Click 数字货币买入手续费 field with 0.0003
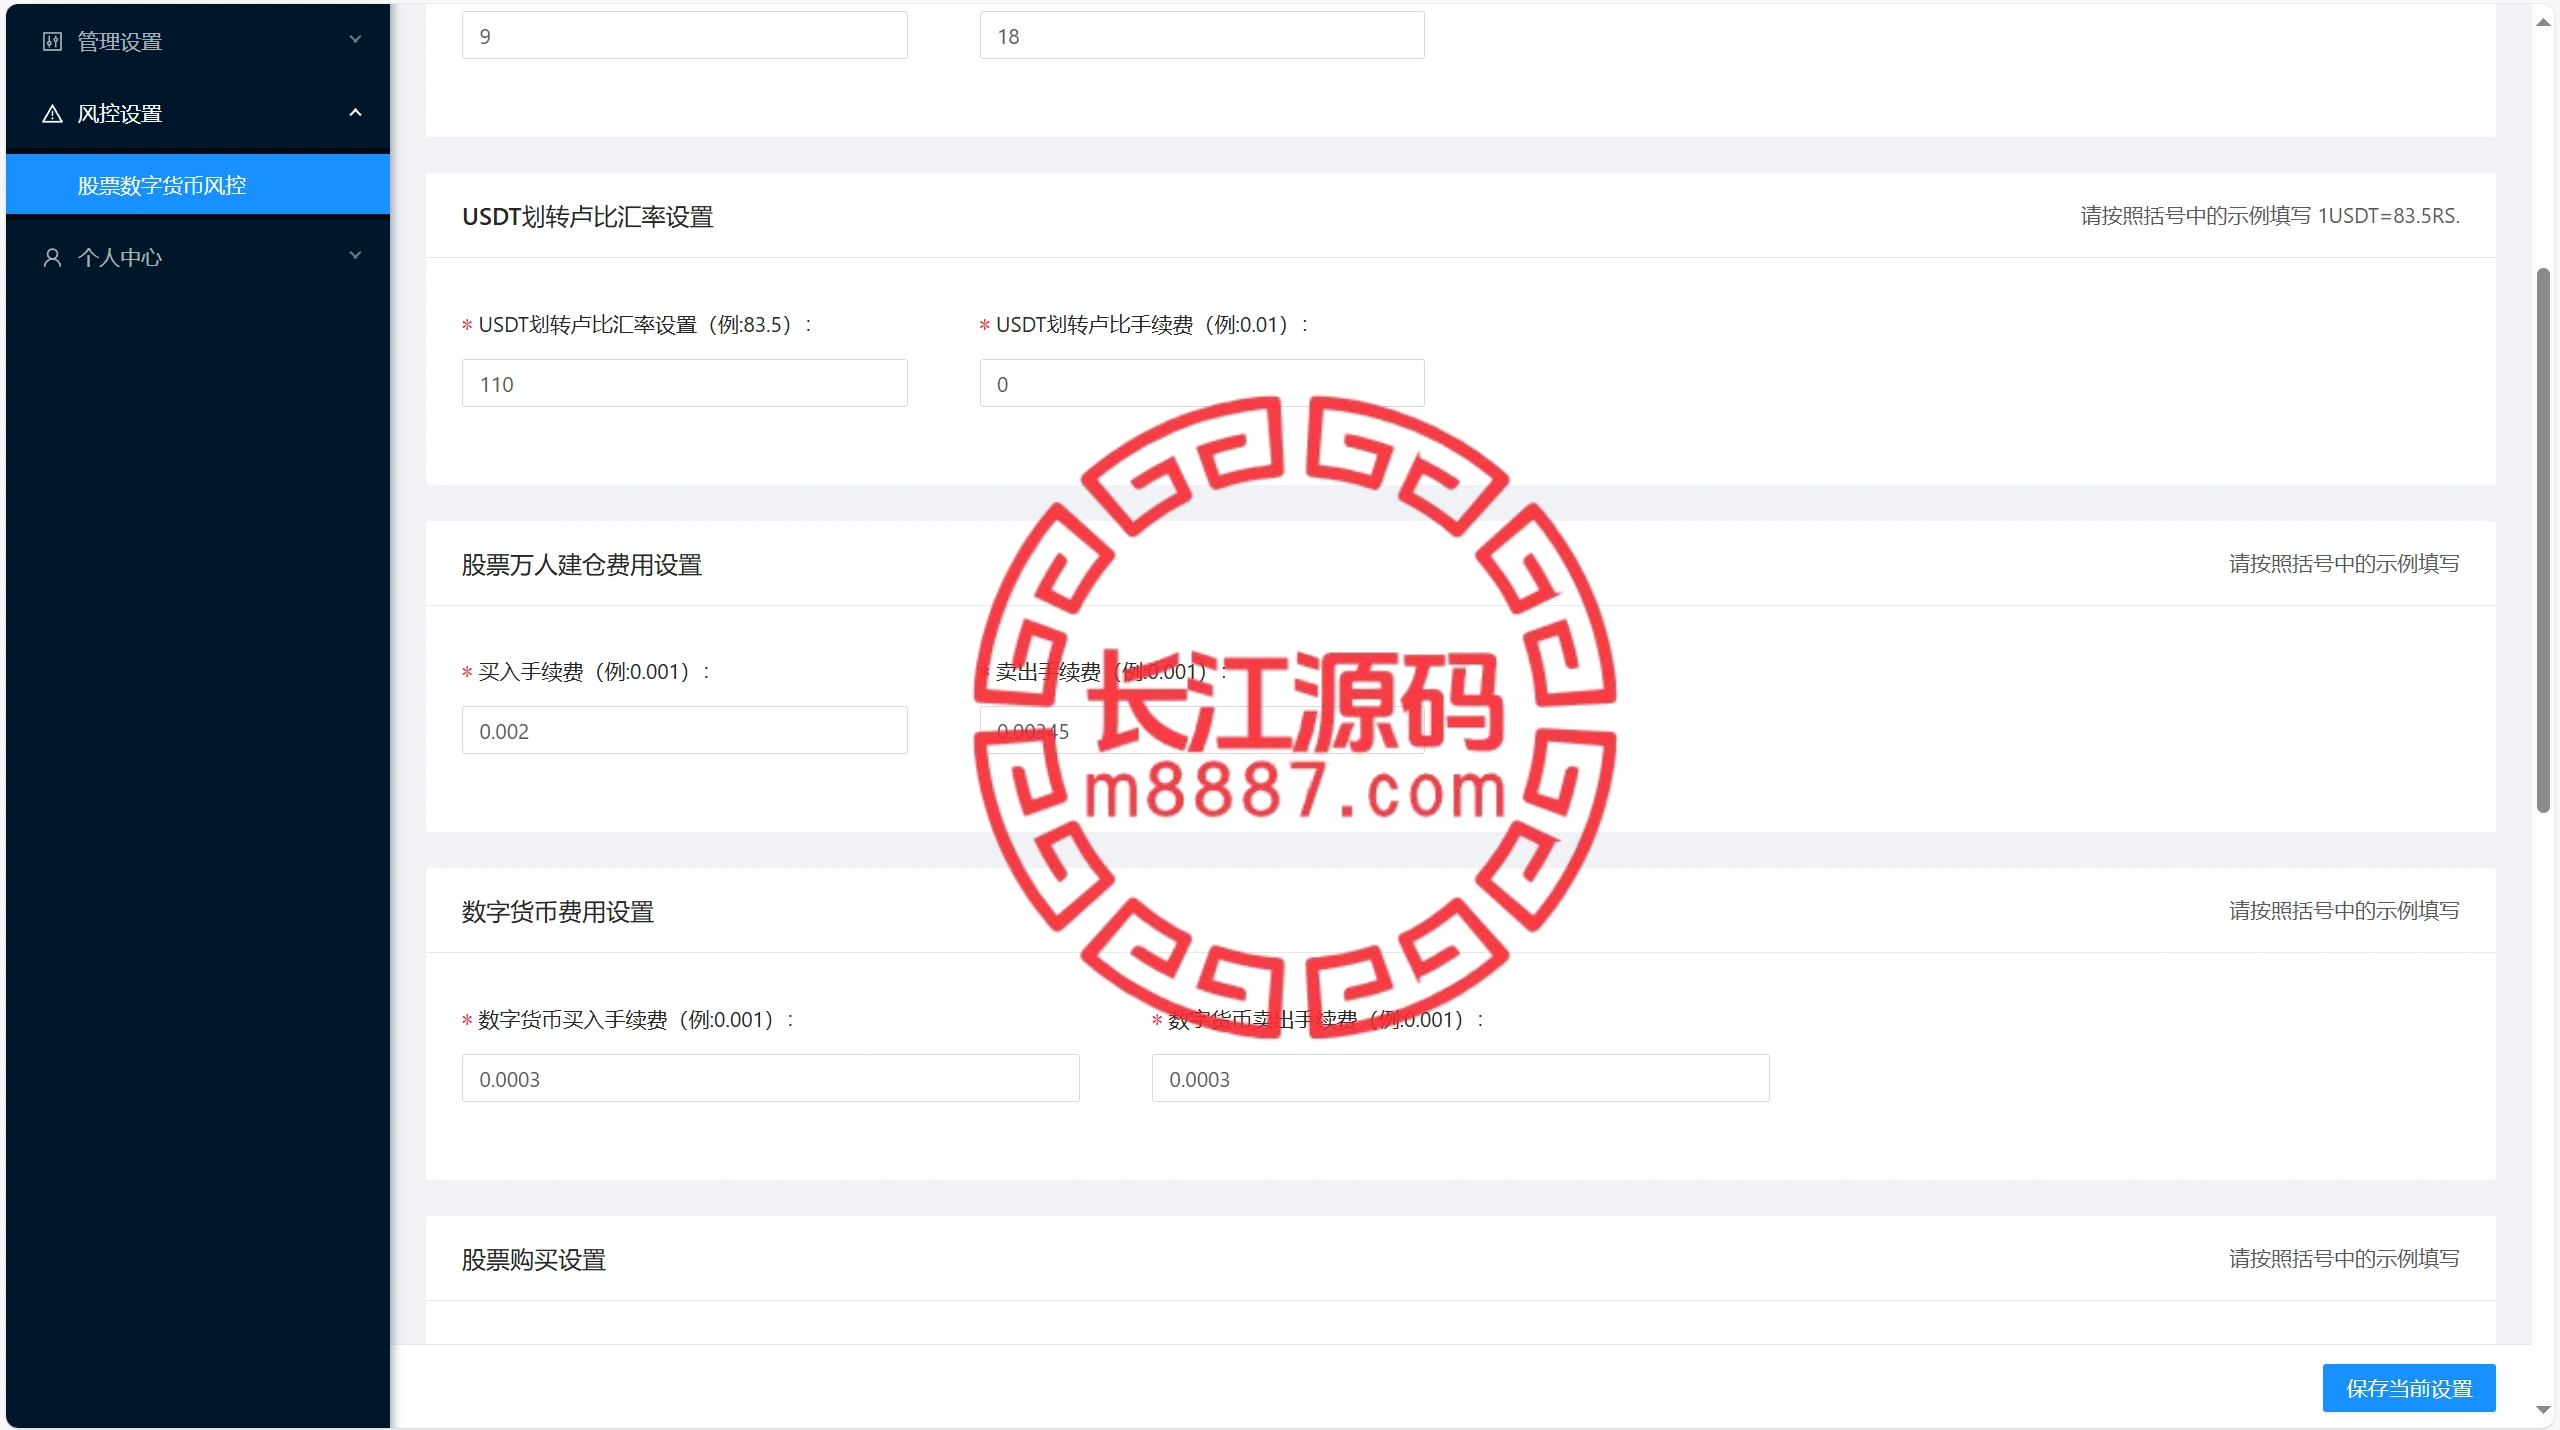 coord(770,1078)
